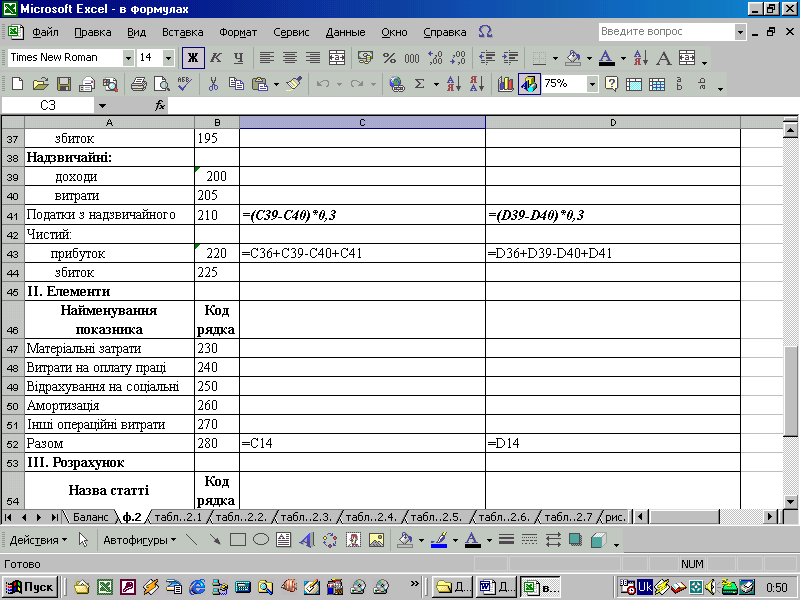Select the Oval drawing tool
The image size is (800, 600).
pyautogui.click(x=261, y=540)
